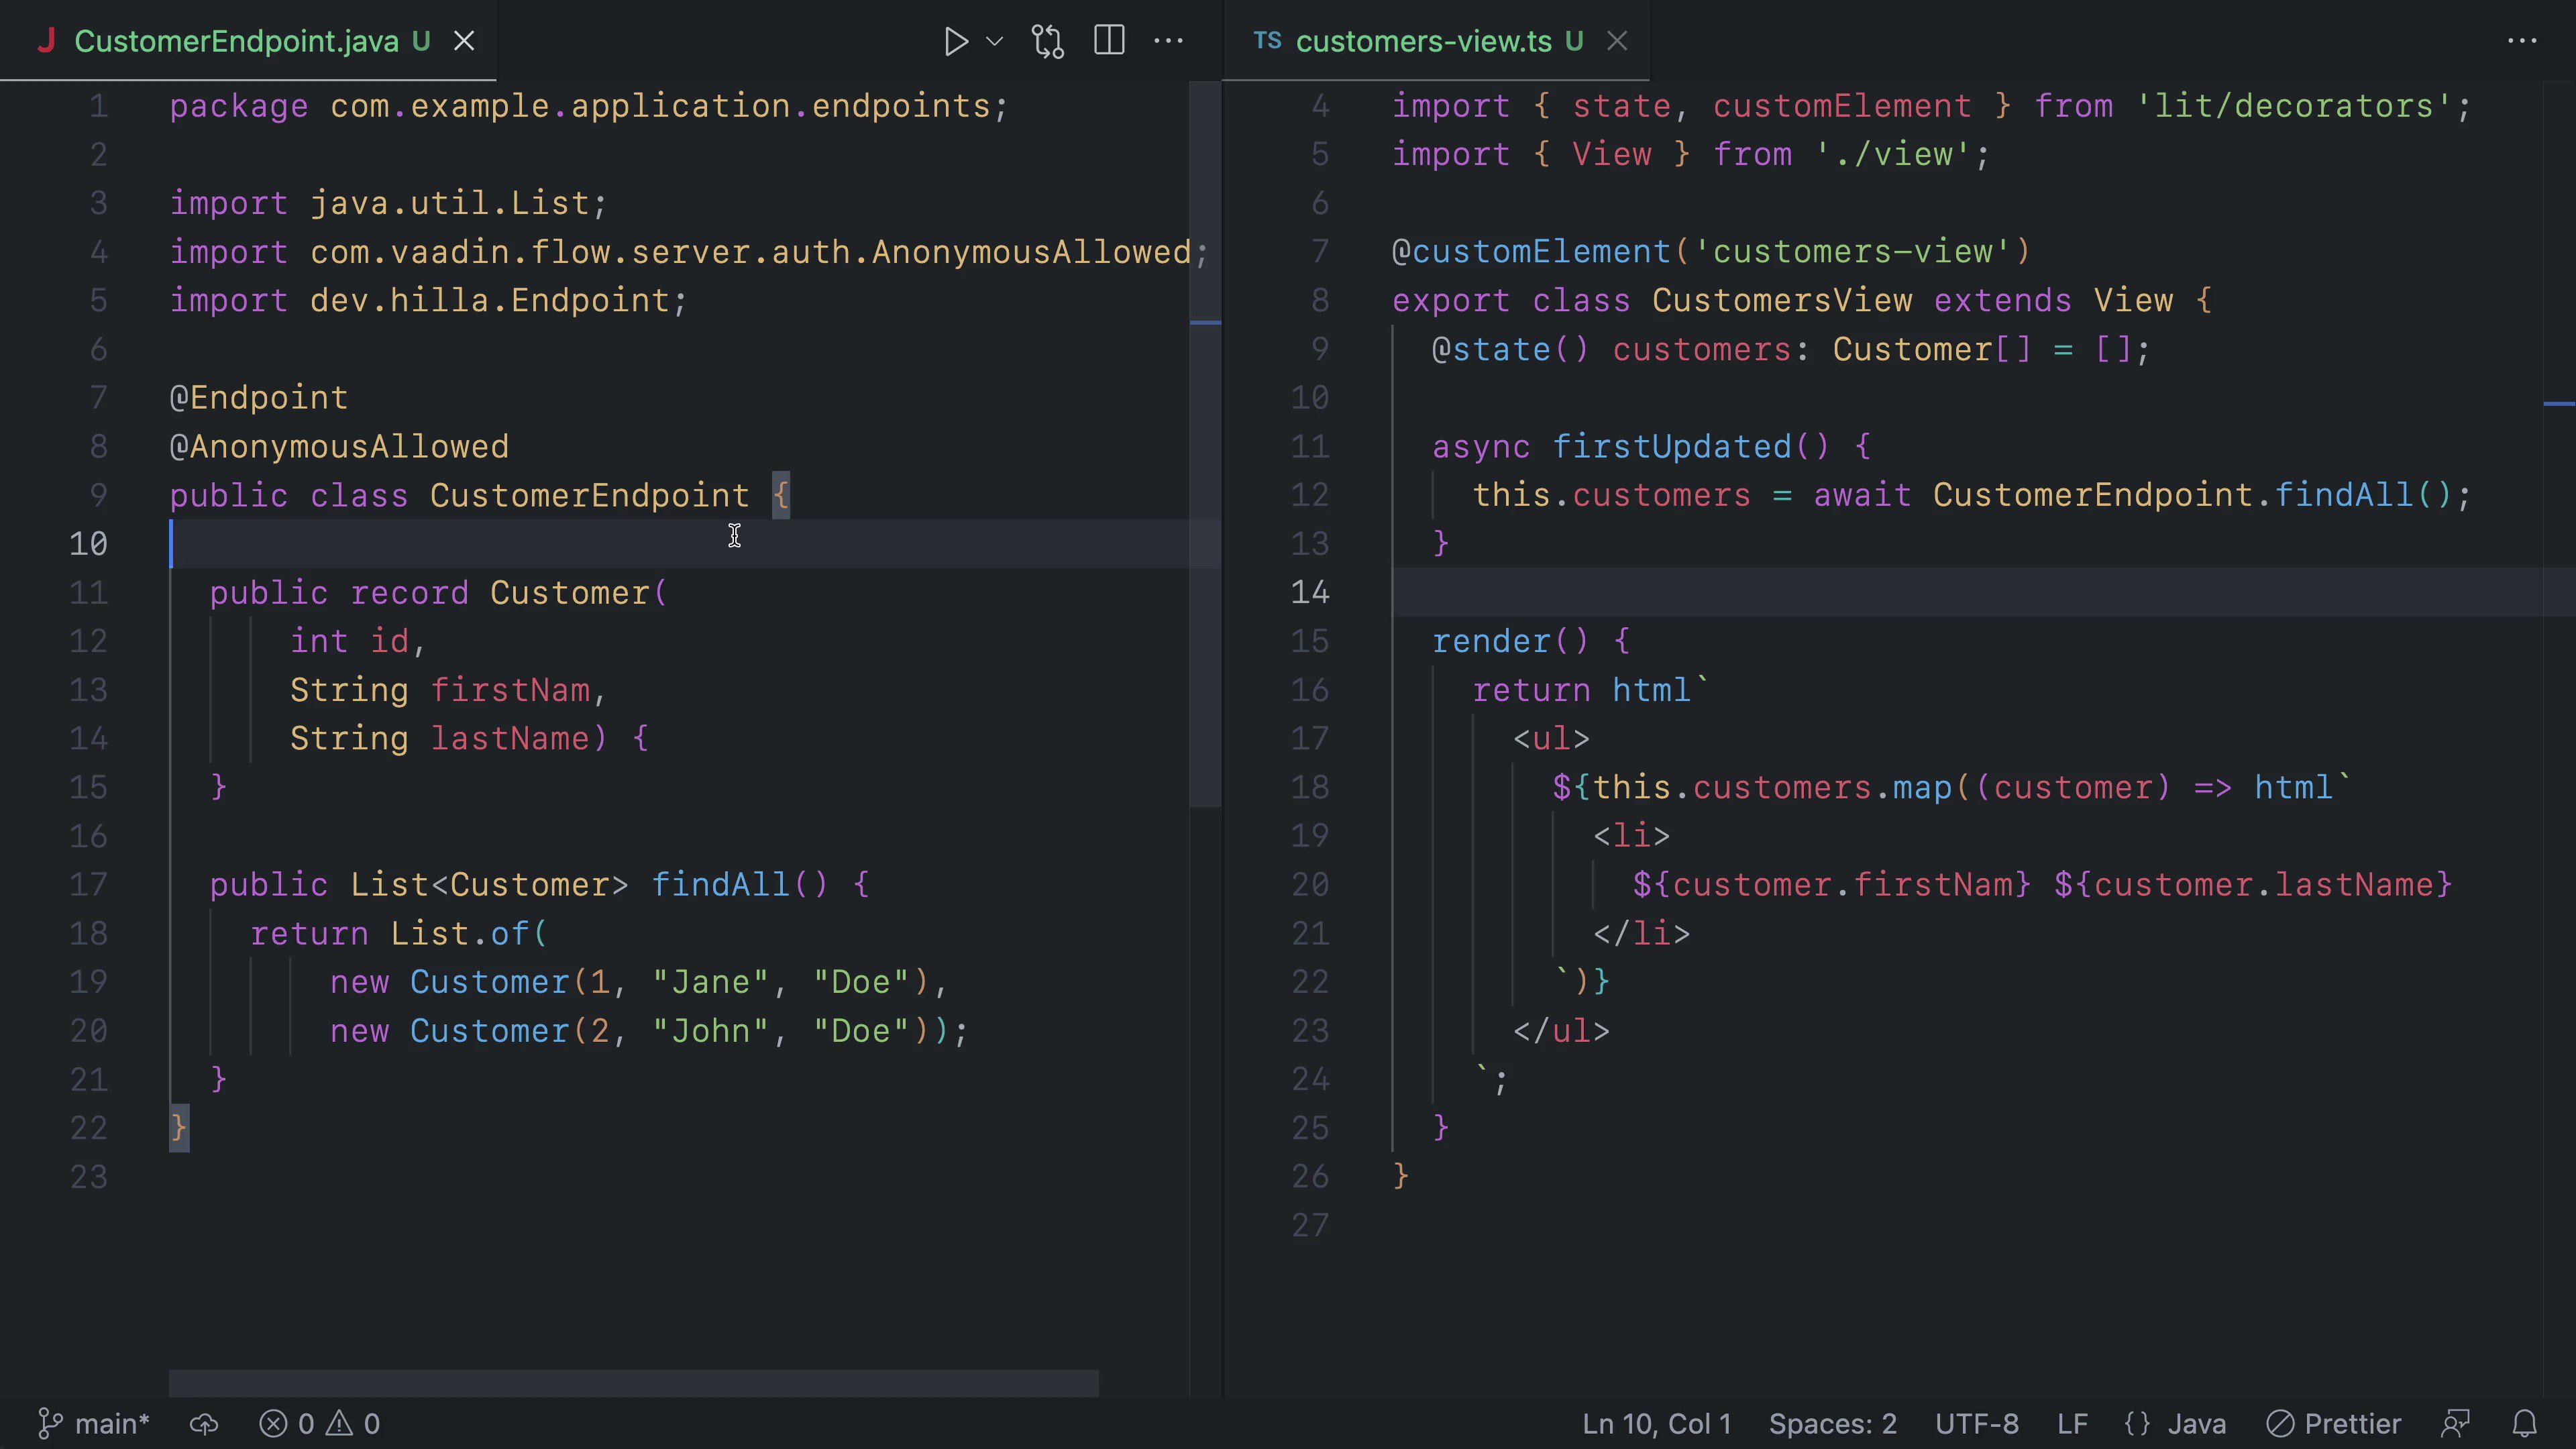Open left editor more actions menu

click(x=1168, y=41)
